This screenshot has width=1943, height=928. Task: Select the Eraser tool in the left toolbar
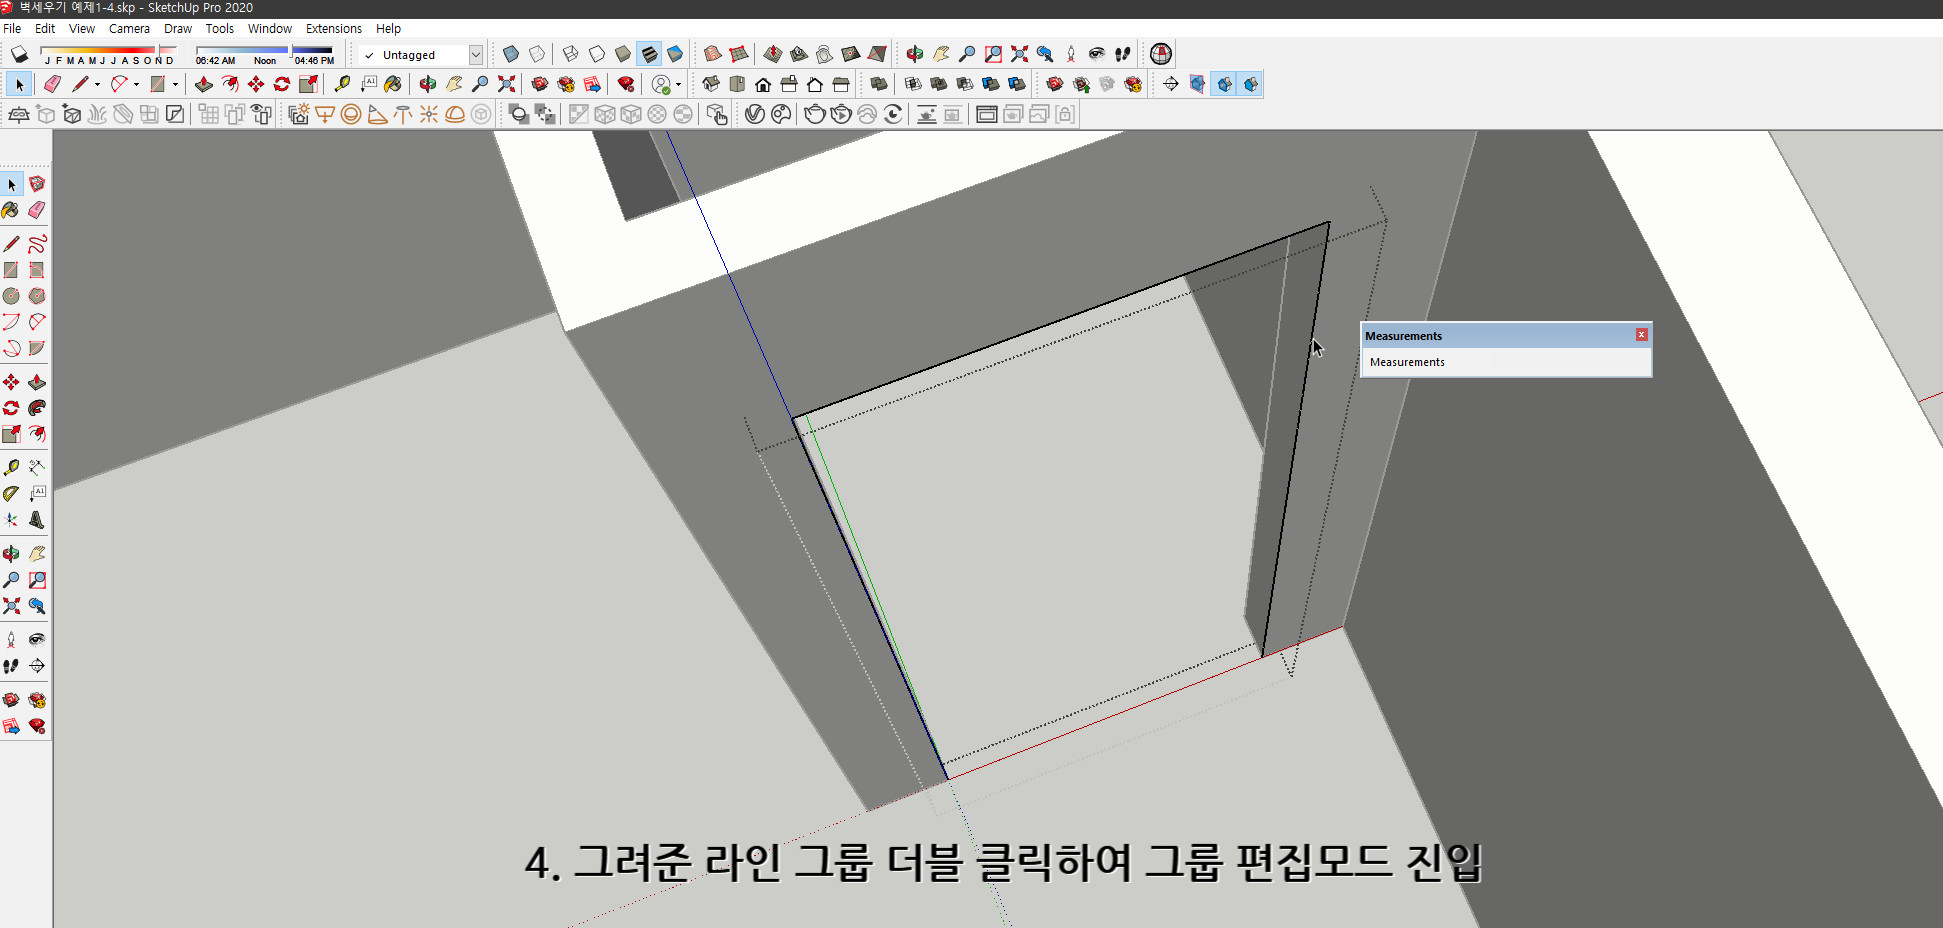[x=37, y=210]
